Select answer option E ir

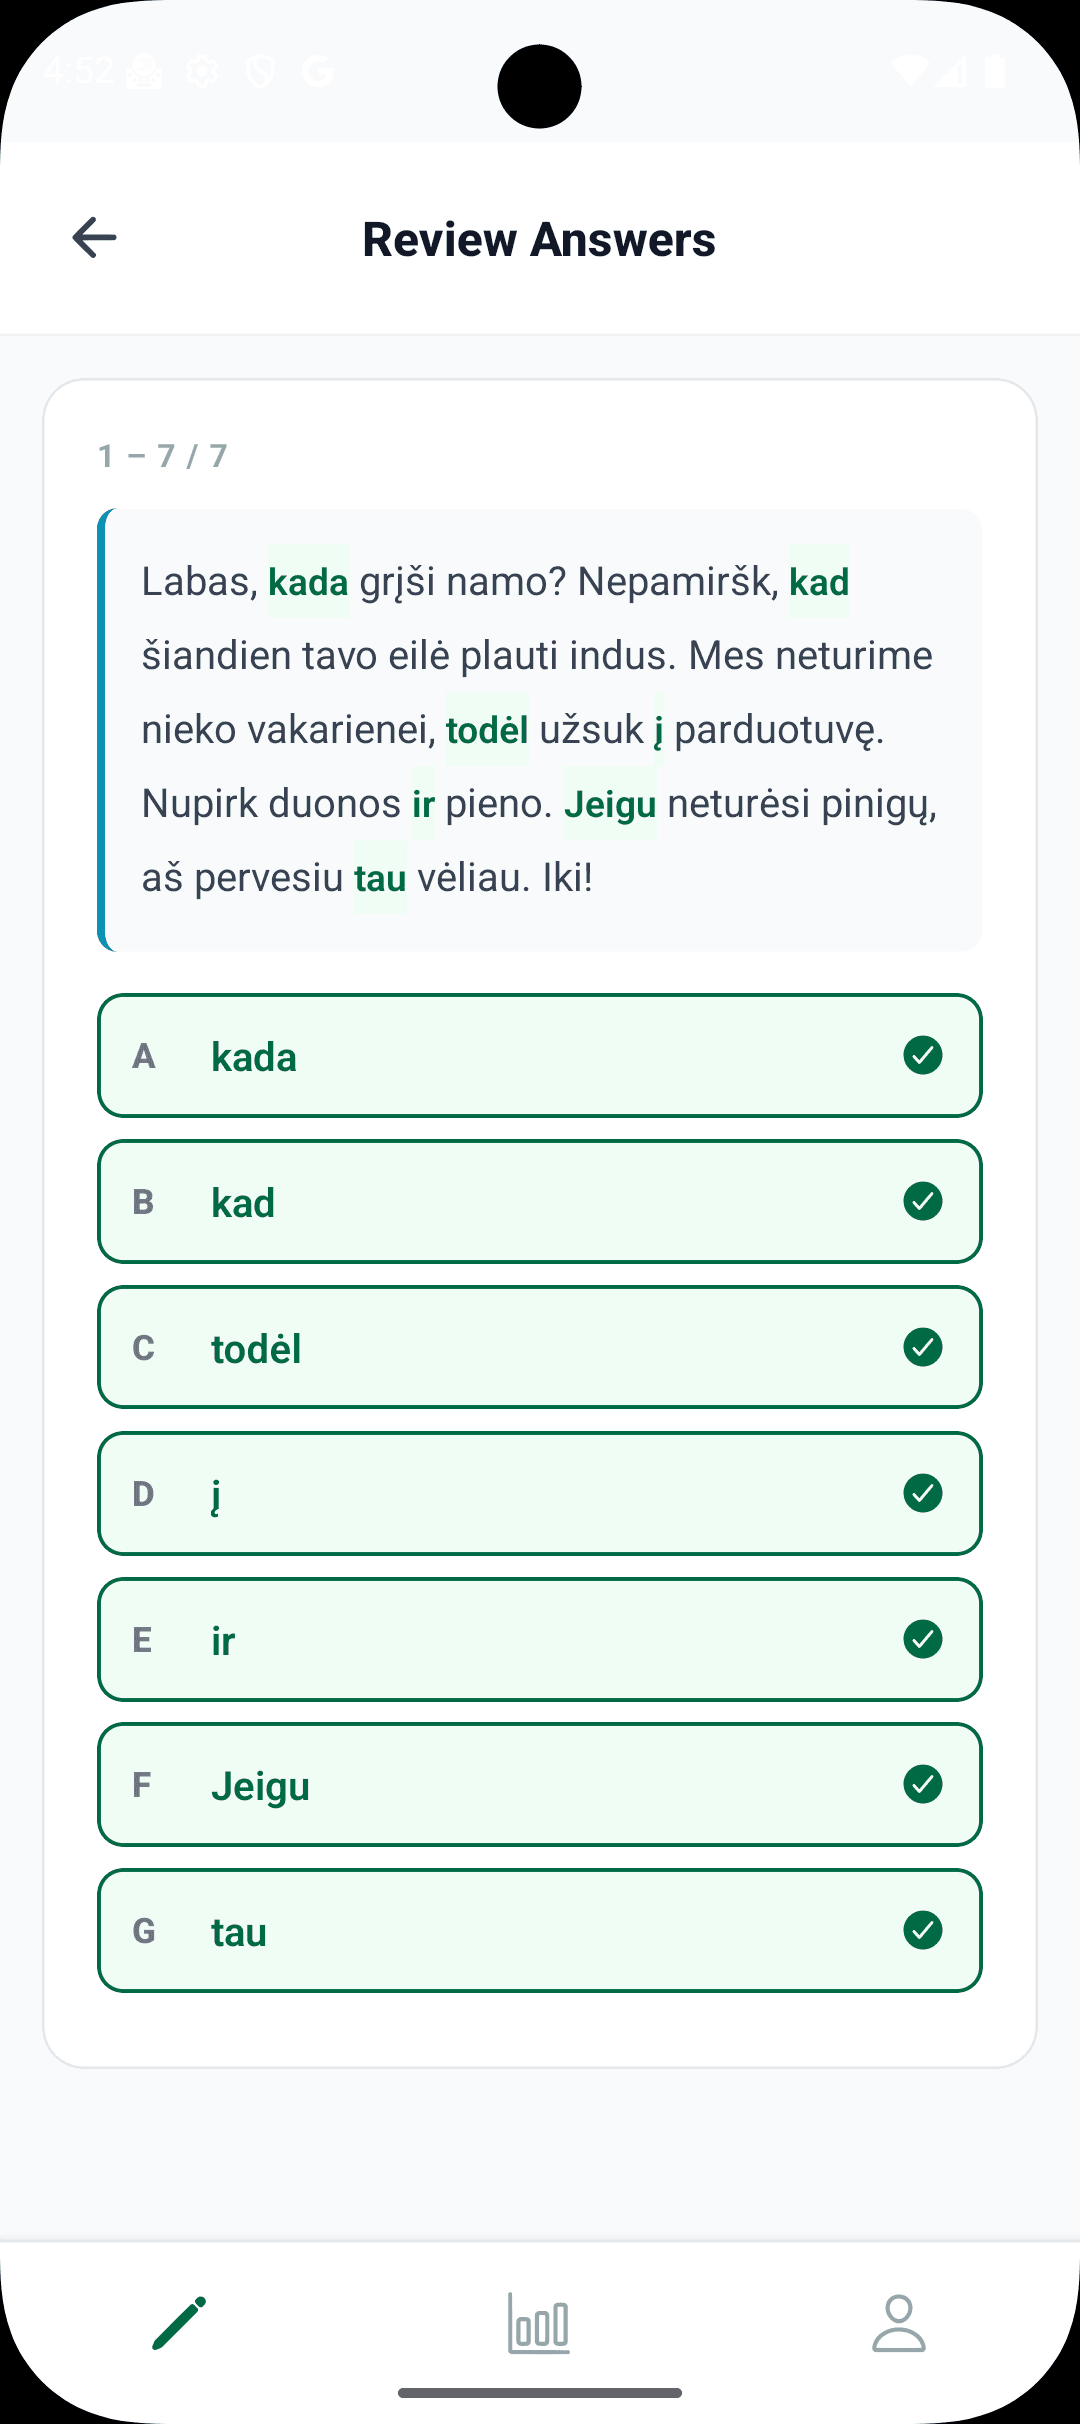540,1639
